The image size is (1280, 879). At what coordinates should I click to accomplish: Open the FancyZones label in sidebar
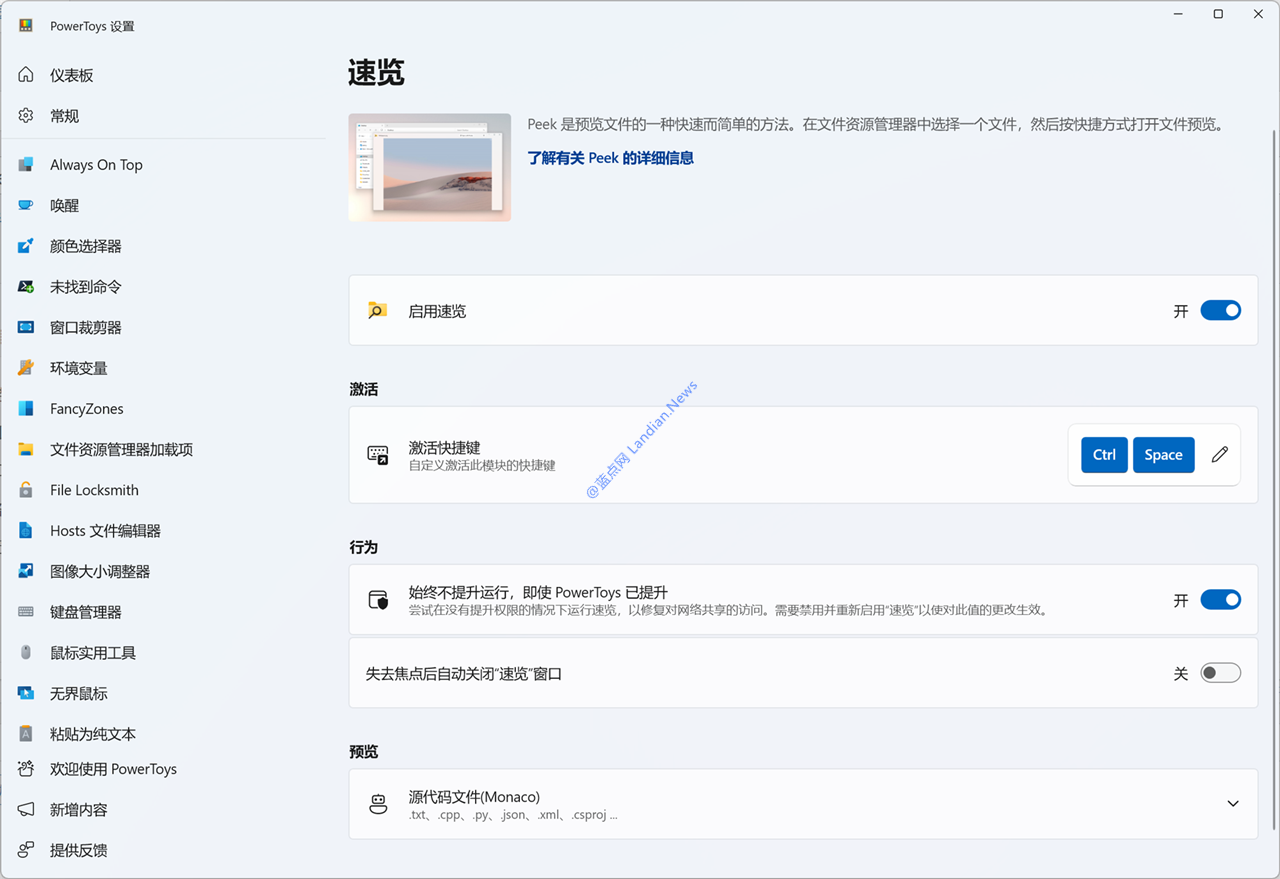click(87, 409)
